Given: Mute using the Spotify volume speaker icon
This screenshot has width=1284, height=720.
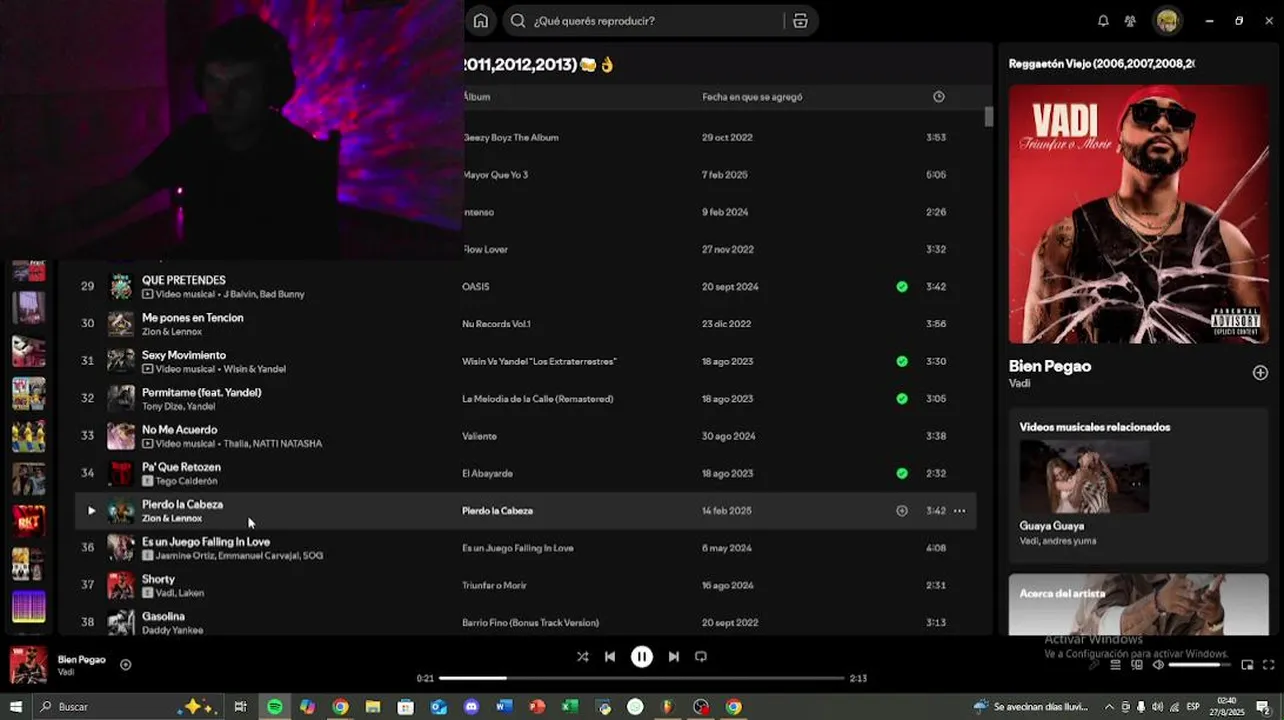Looking at the screenshot, I should coord(1158,665).
